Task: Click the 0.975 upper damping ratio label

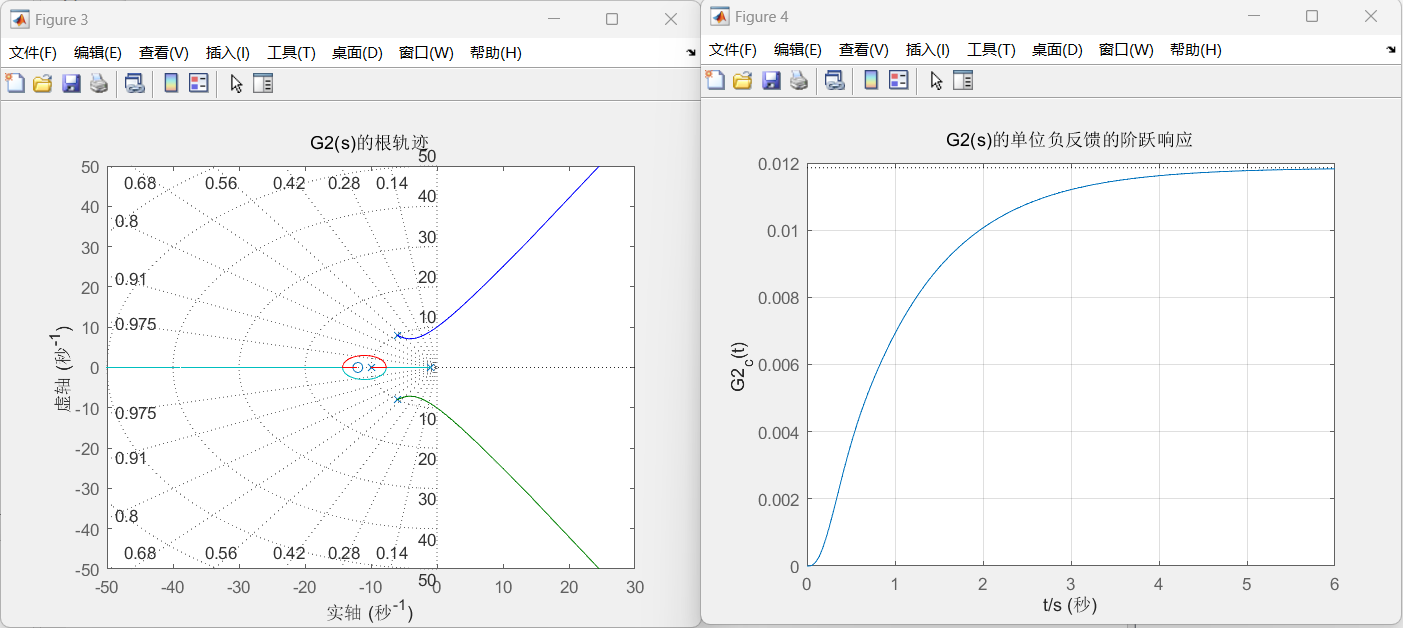Action: (135, 324)
